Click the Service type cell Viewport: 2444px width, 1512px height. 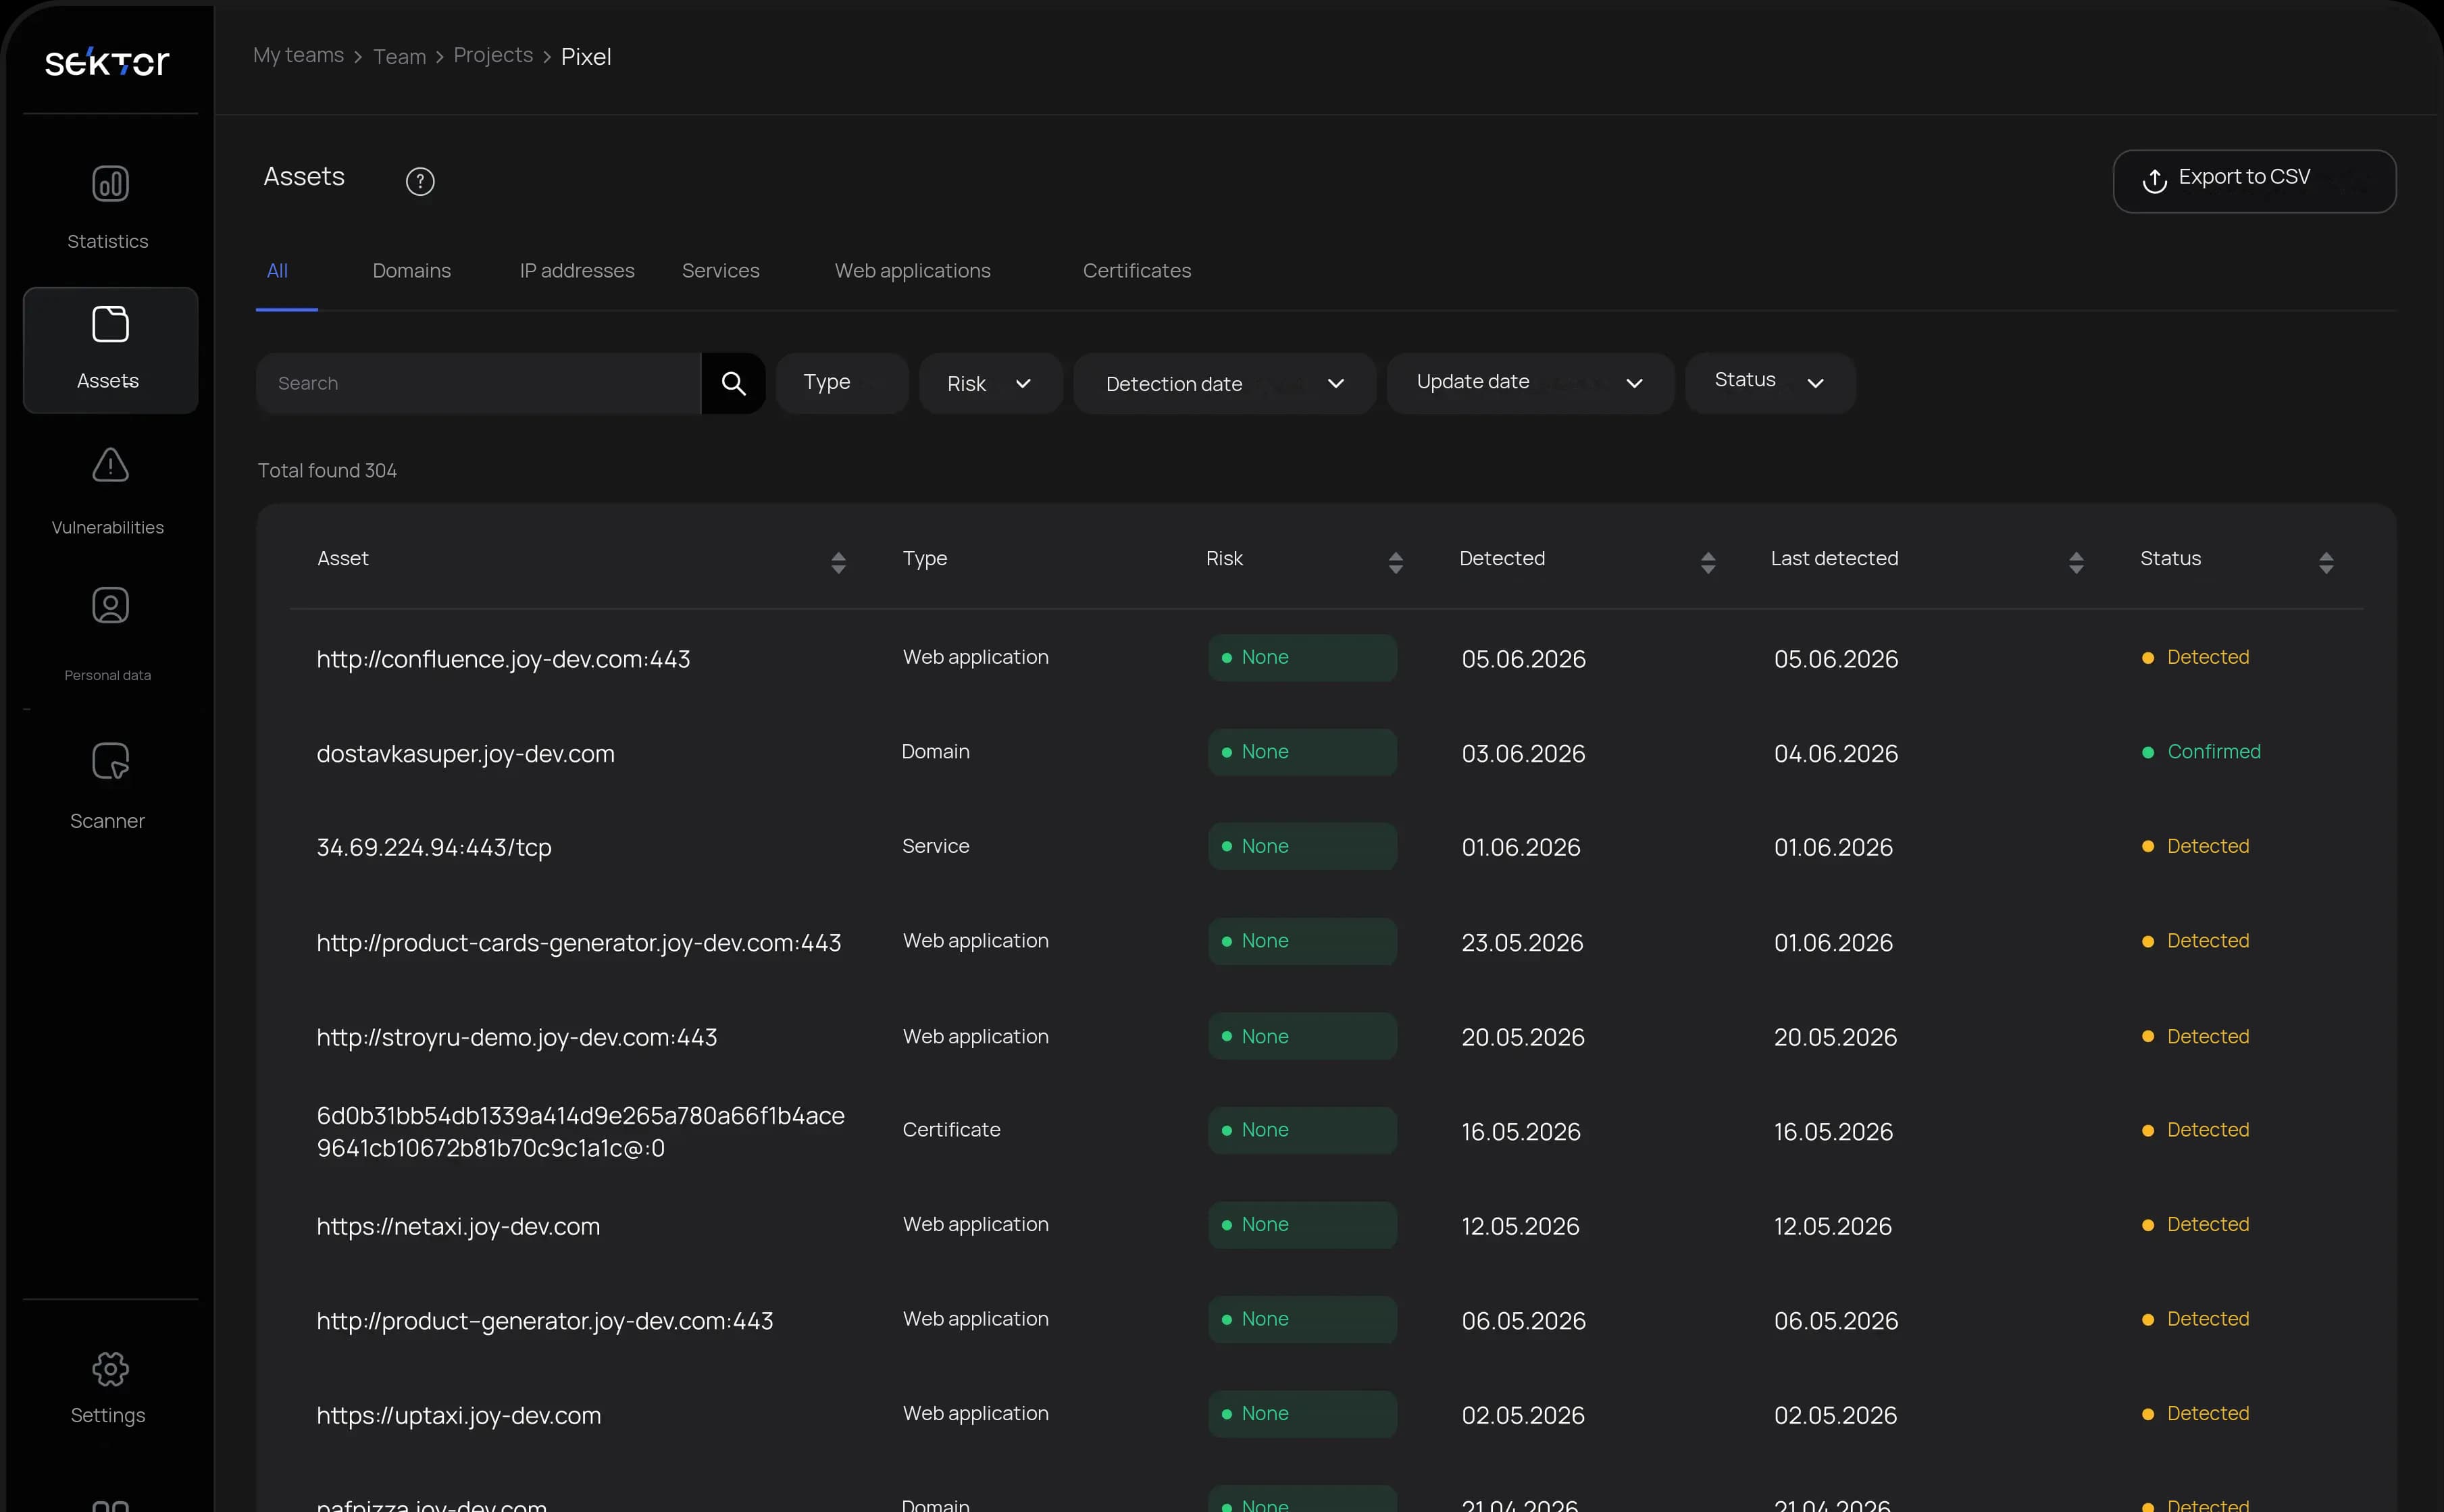click(x=935, y=847)
